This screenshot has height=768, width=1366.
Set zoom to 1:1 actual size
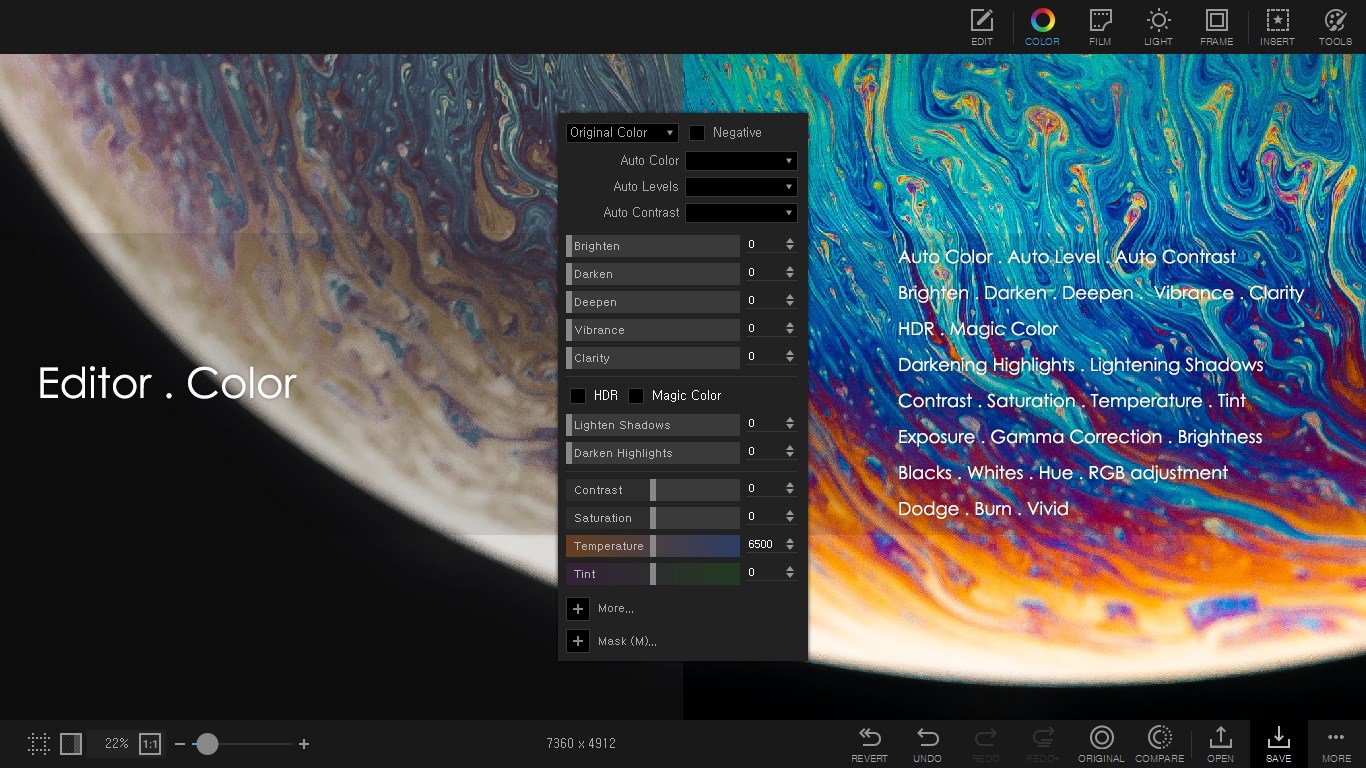pos(150,744)
